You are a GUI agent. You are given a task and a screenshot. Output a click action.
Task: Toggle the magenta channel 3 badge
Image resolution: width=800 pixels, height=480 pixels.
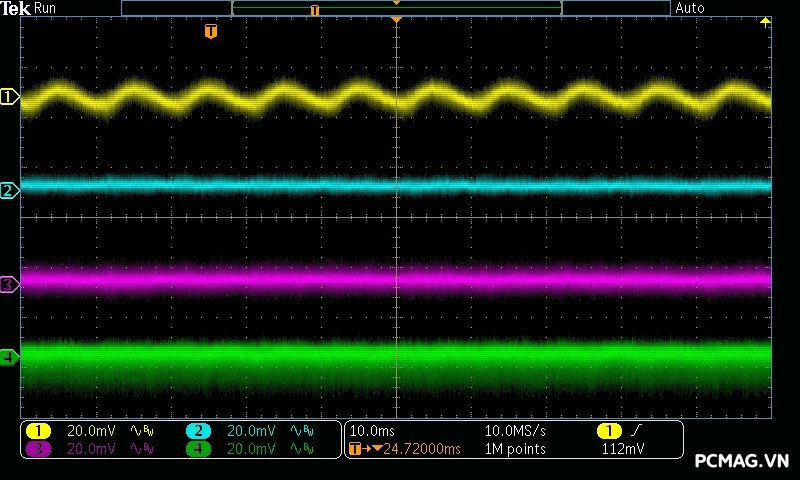click(x=38, y=449)
